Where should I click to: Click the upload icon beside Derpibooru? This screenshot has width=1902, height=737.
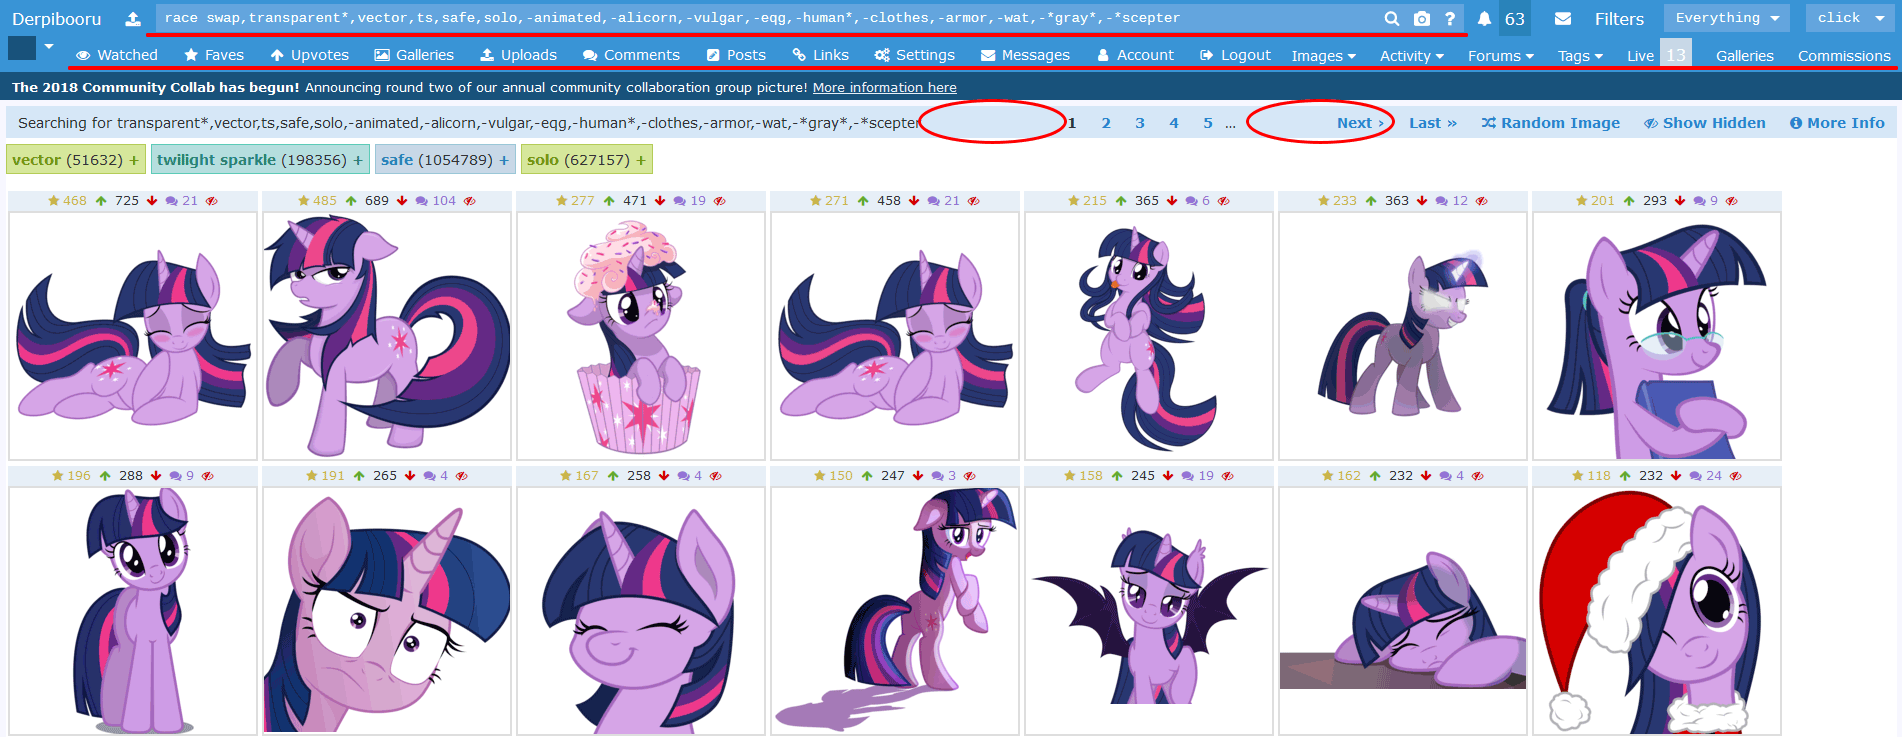[x=133, y=19]
